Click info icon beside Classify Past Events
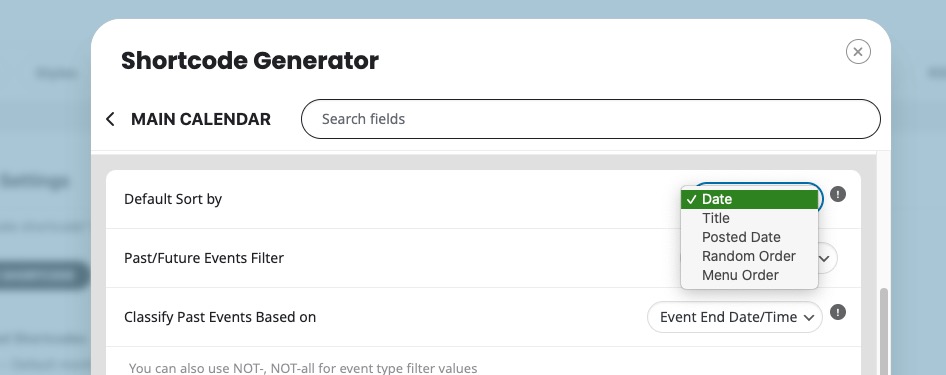This screenshot has height=375, width=946. [838, 312]
